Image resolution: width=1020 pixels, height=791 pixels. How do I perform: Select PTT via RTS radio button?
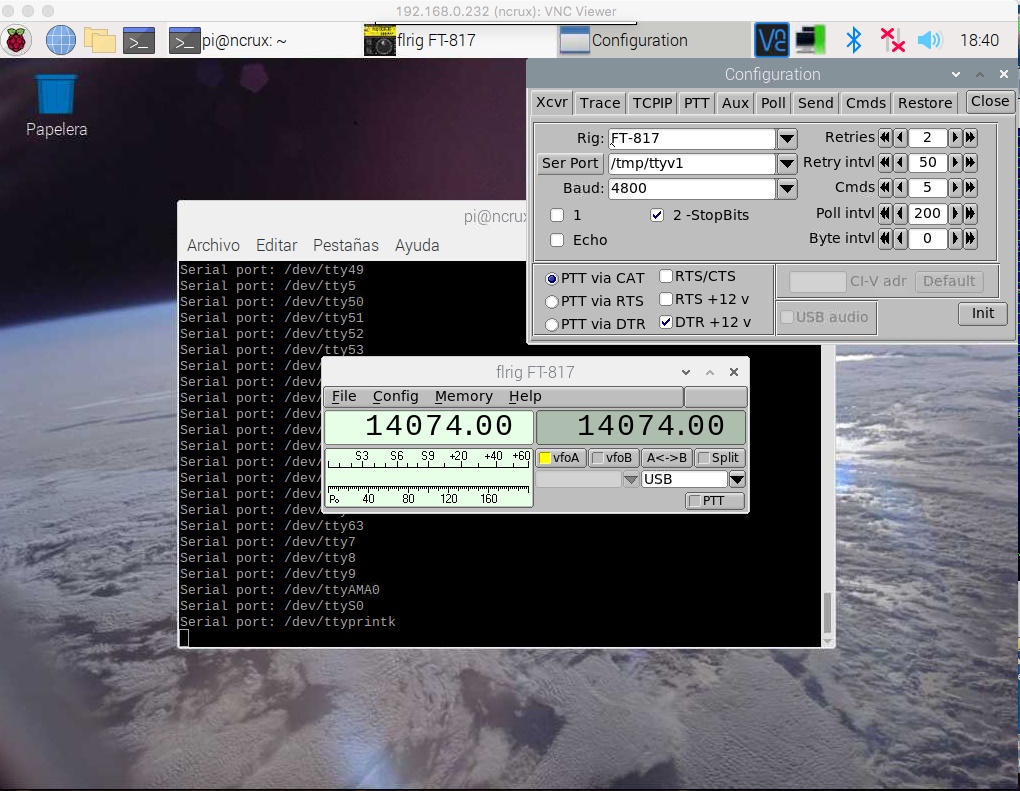[552, 301]
